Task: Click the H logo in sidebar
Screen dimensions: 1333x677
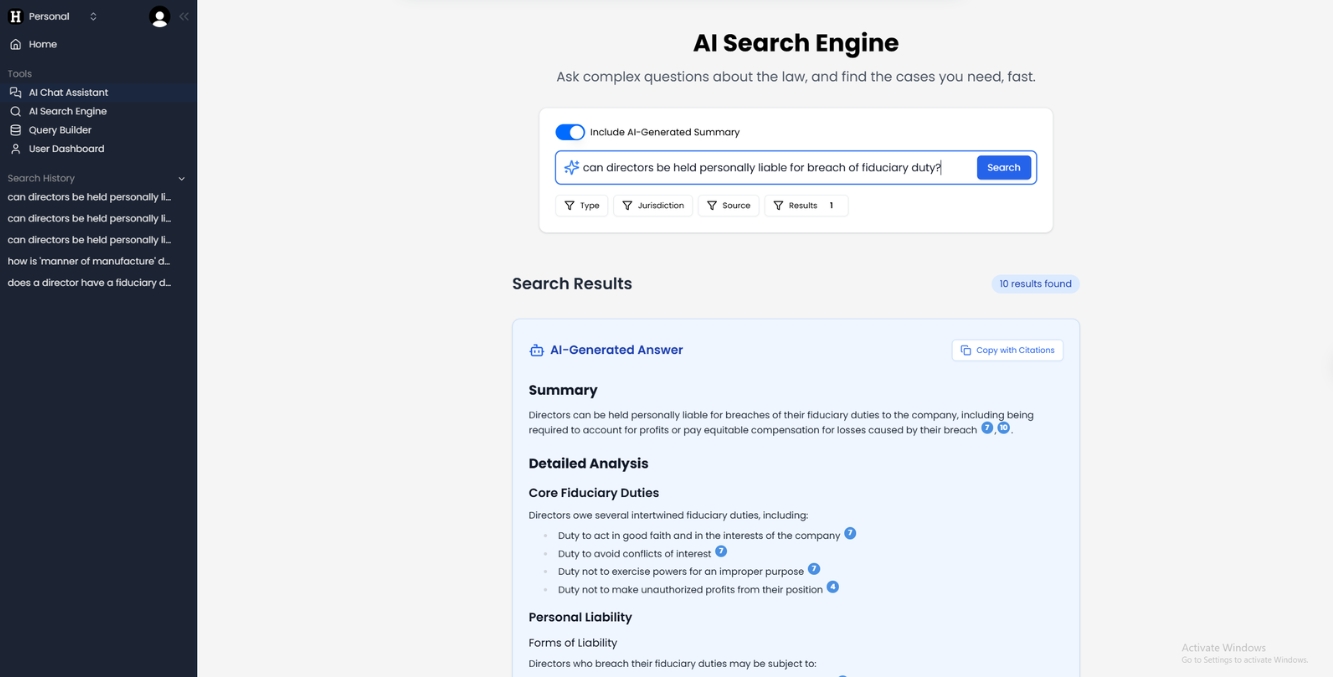Action: (15, 16)
